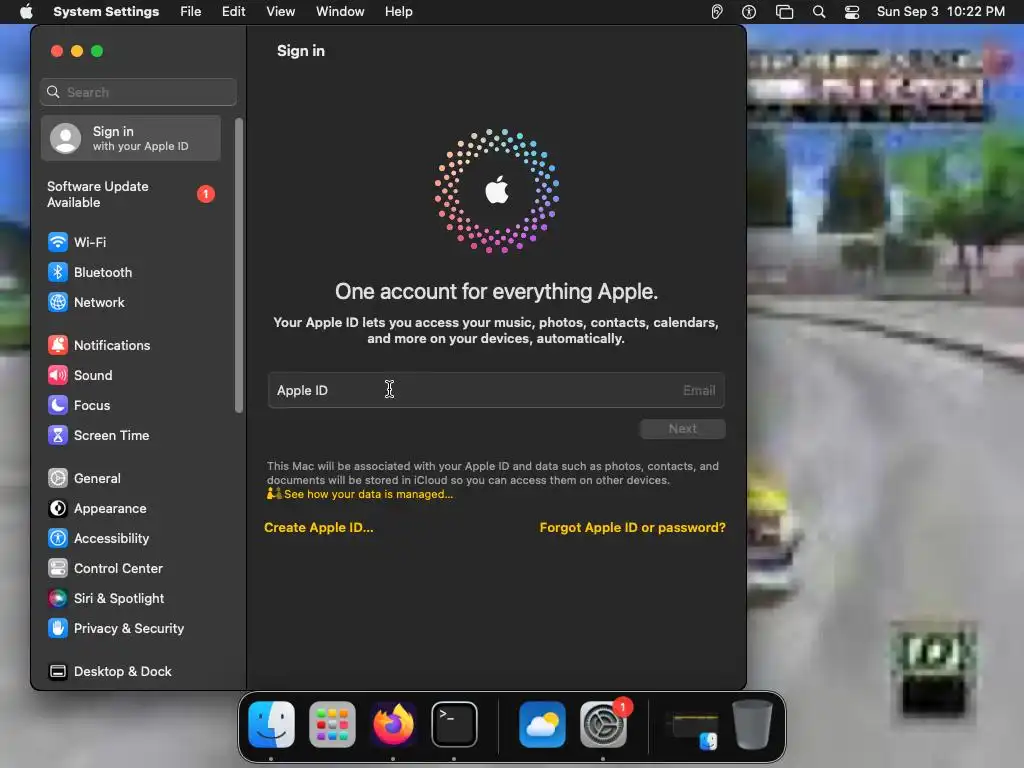The image size is (1024, 768).
Task: Click the Sign in avatar in the sidebar
Action: click(66, 138)
